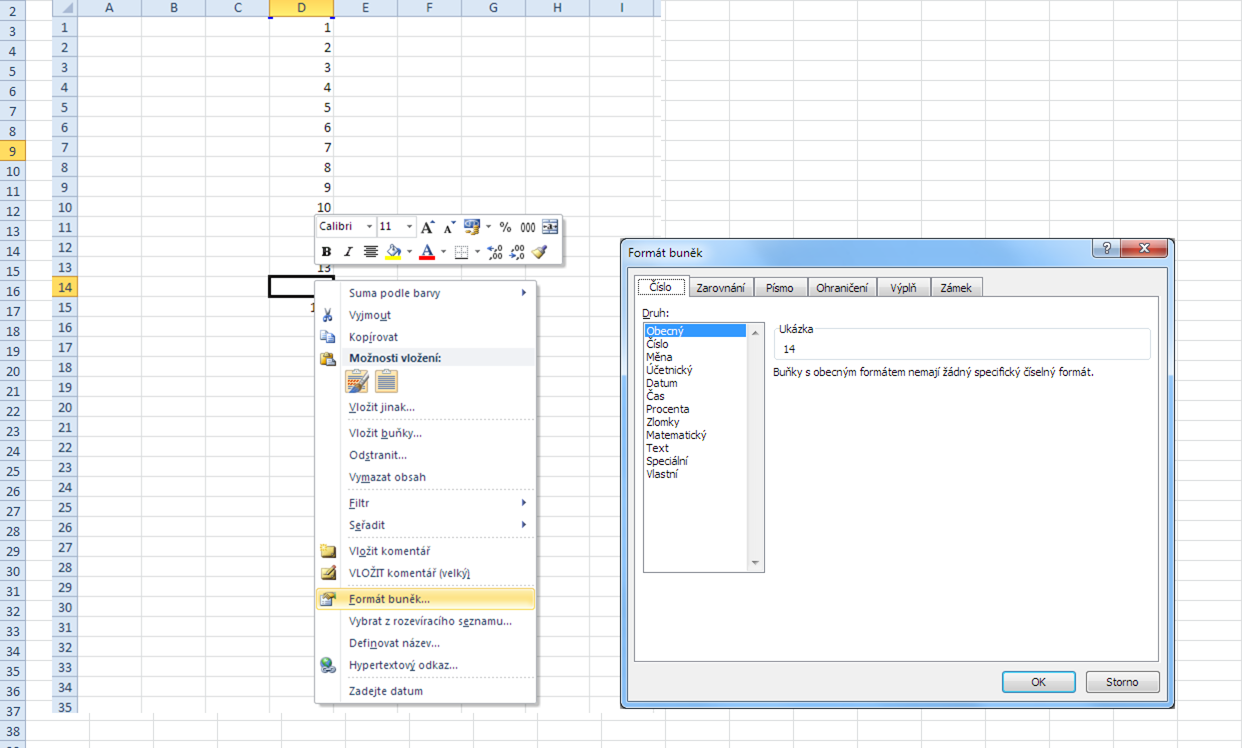
Task: Expand the Suma podle barvy submenu
Action: 523,293
